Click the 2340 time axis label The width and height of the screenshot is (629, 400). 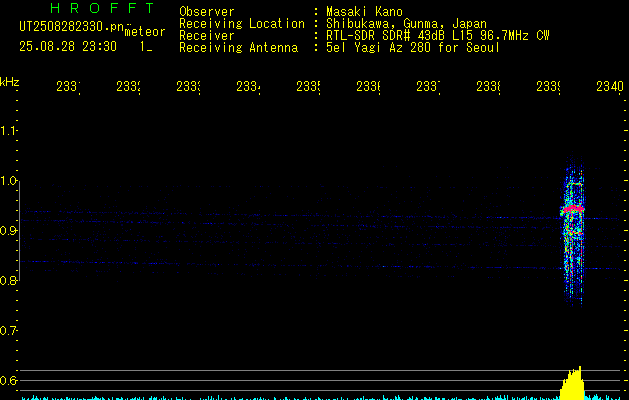pos(610,86)
